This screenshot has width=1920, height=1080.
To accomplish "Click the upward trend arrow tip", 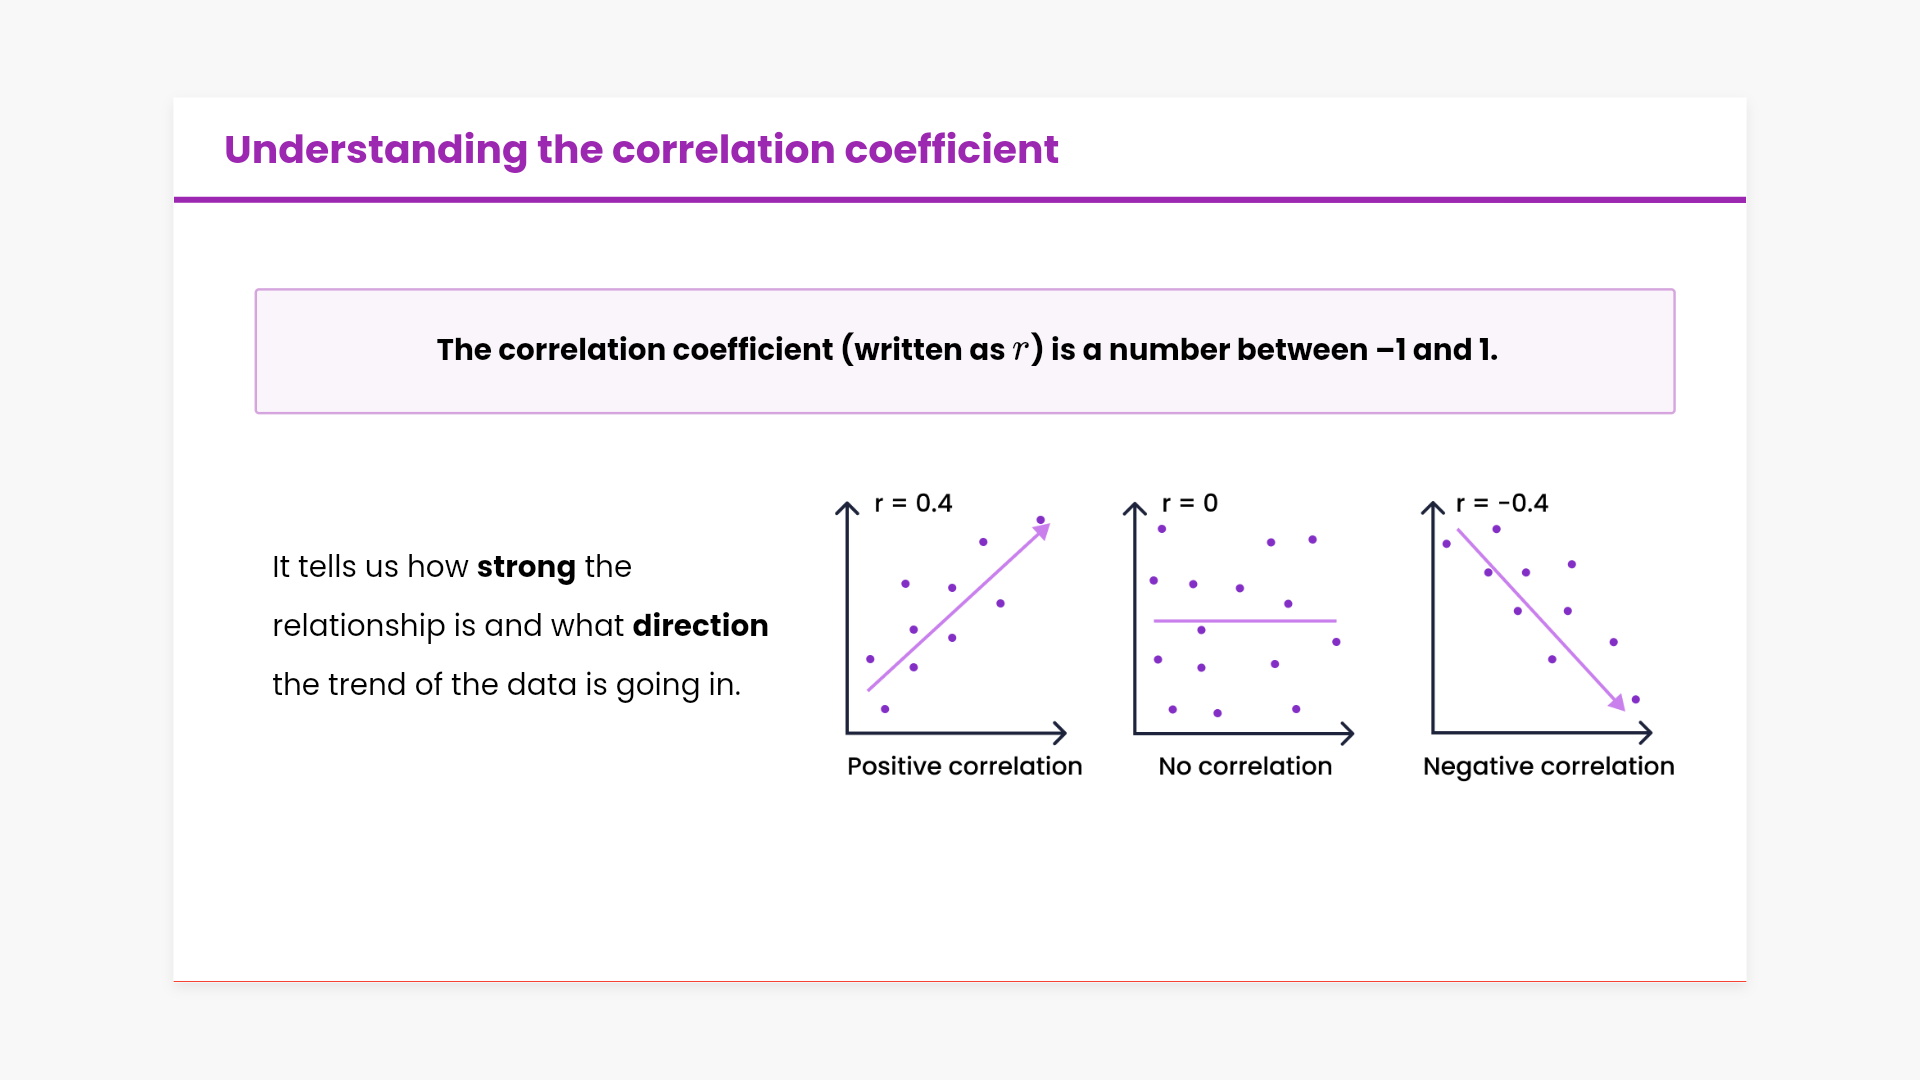I will pos(1043,530).
